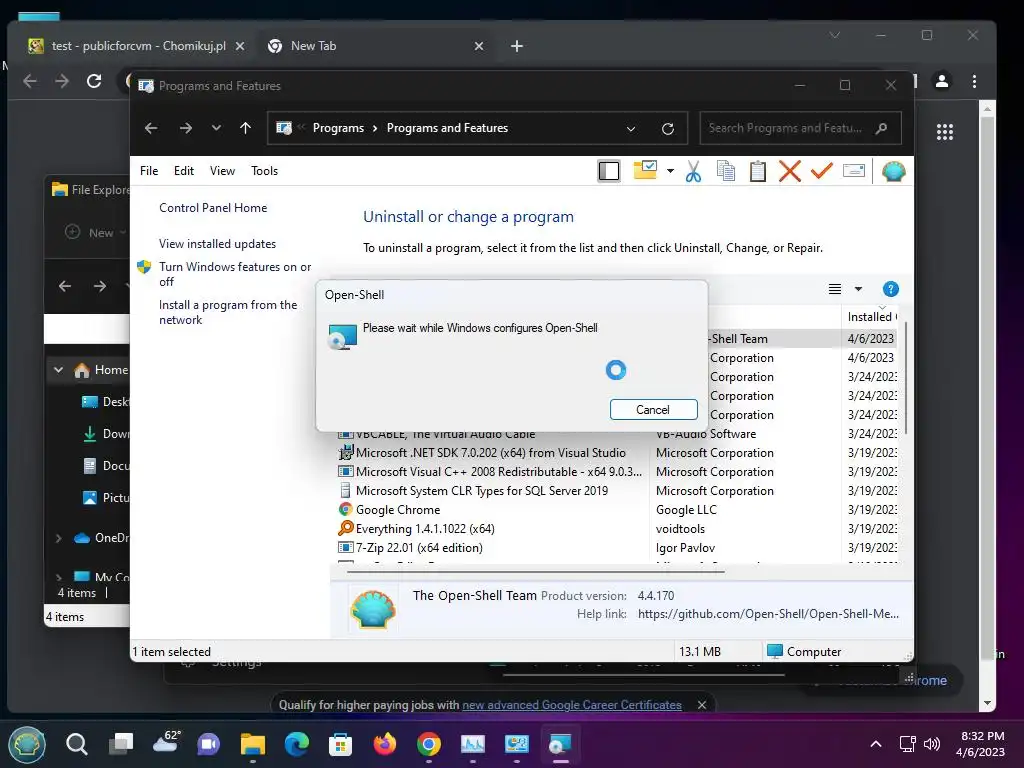
Task: Click the Open-Shell GitHub help link
Action: click(x=768, y=614)
